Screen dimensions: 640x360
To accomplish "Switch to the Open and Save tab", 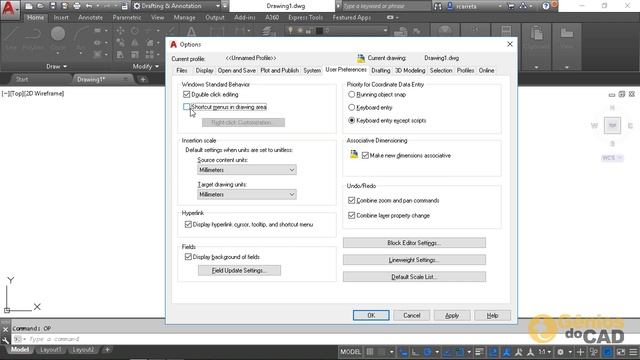I will (236, 71).
